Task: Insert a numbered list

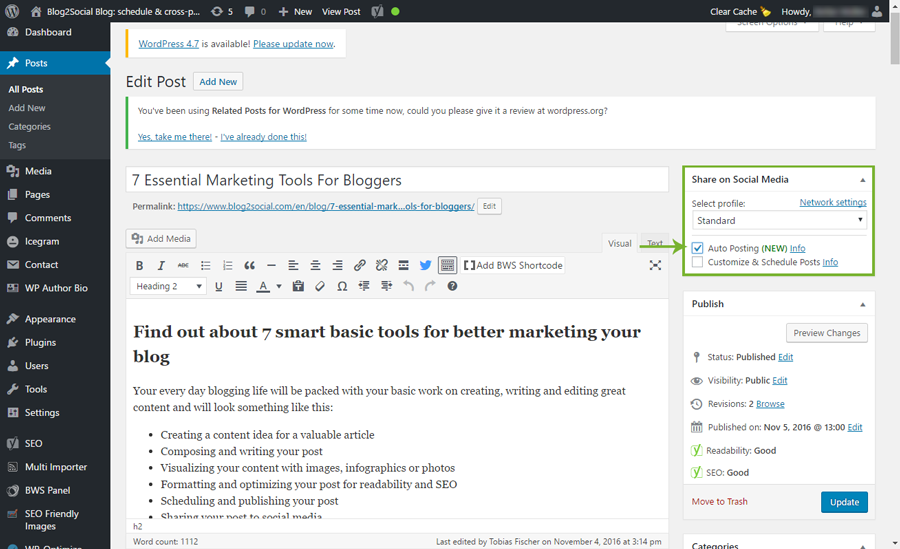Action: coord(227,265)
